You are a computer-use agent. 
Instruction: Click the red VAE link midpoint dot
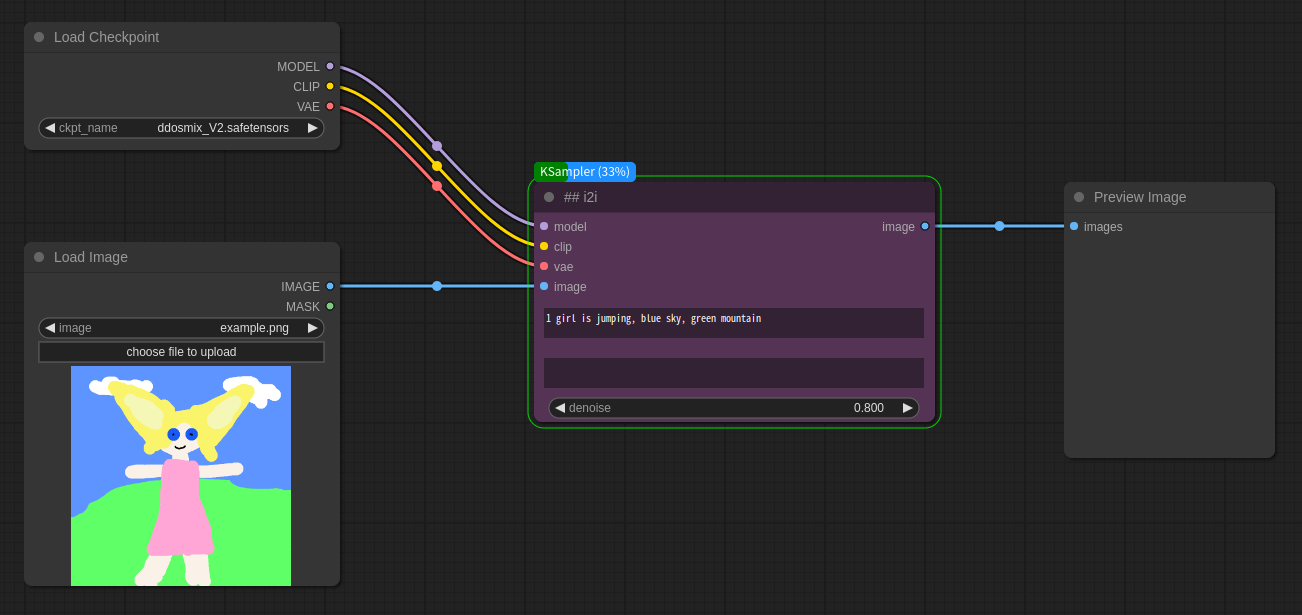(x=437, y=186)
